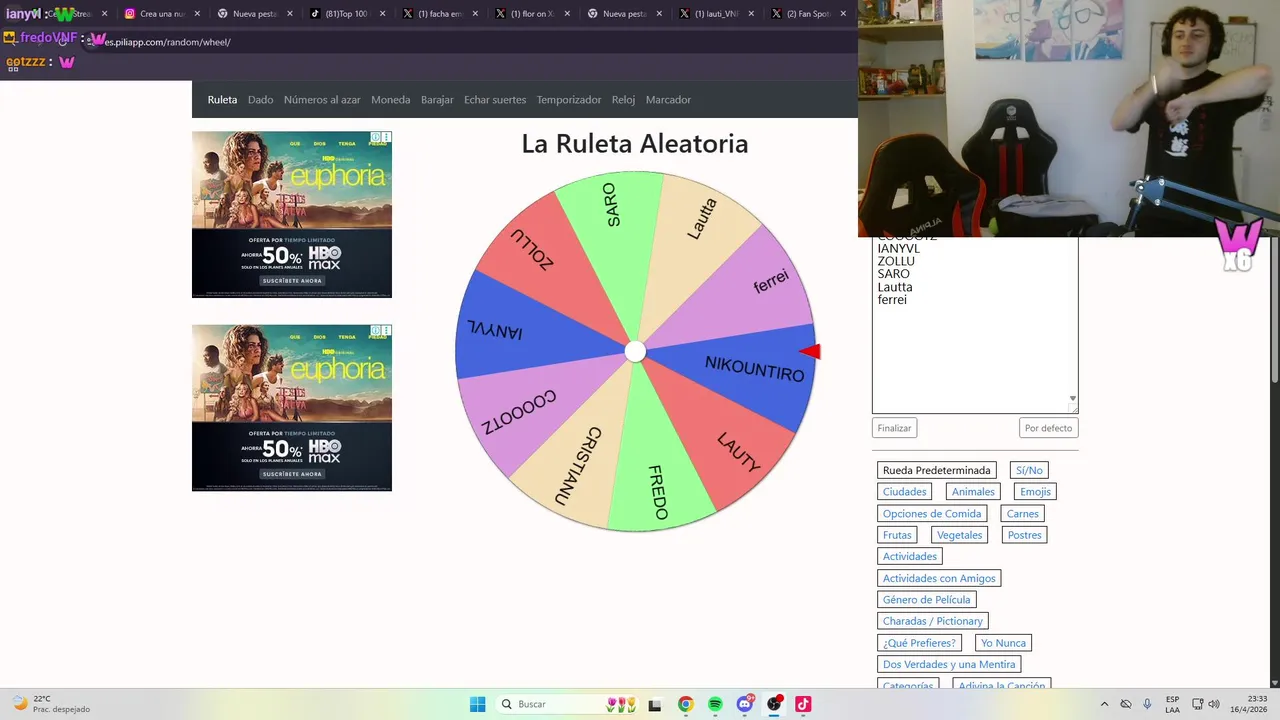Image resolution: width=1280 pixels, height=720 pixels.
Task: Open OBS Studio from the taskbar
Action: click(x=774, y=704)
